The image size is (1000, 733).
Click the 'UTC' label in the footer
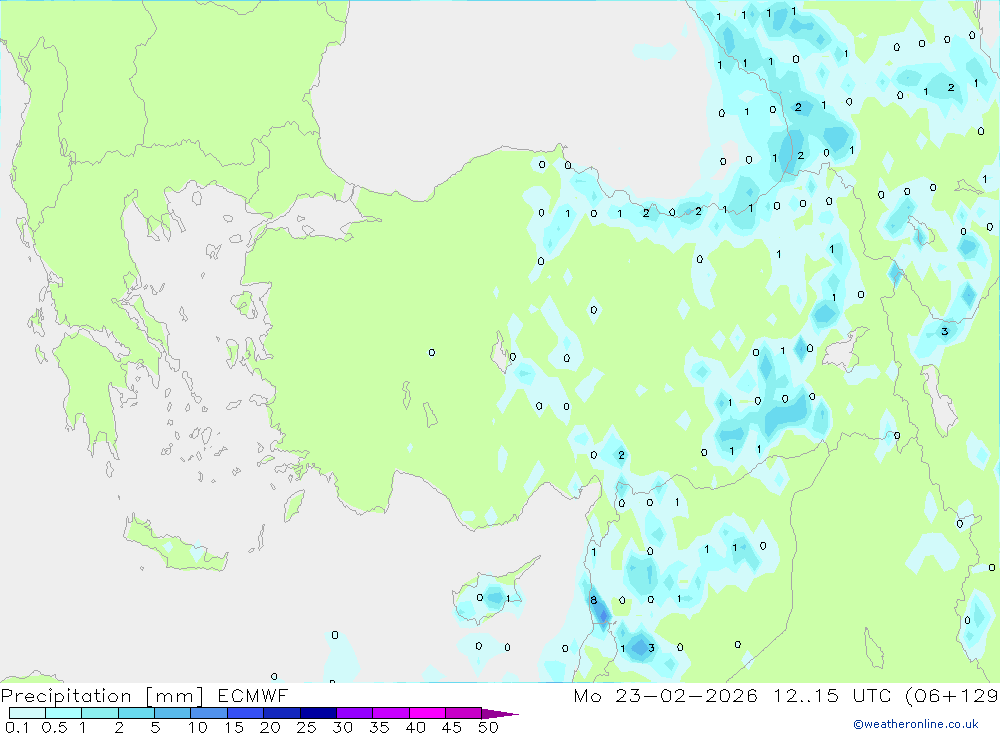click(x=872, y=695)
